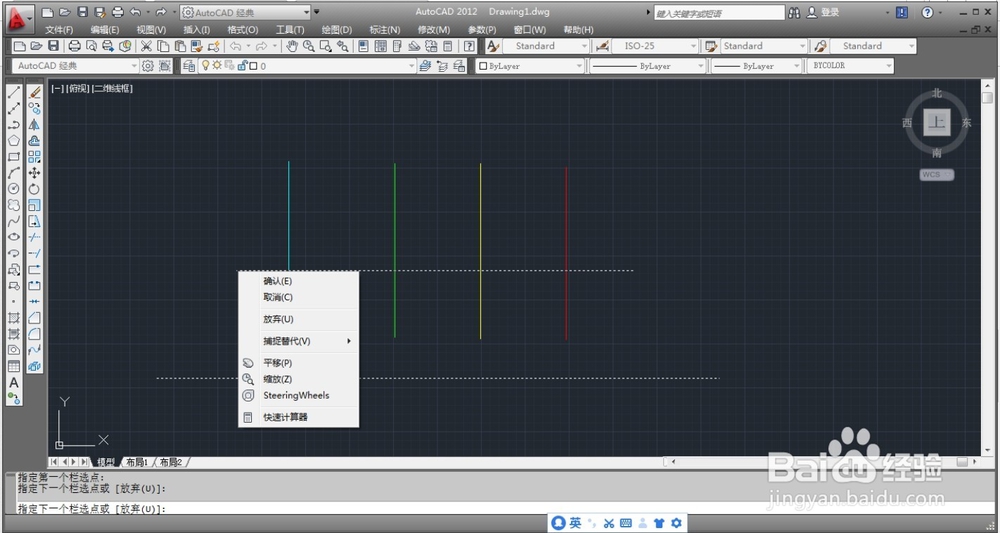Viewport: 1000px width, 533px height.
Task: Expand the 捕捉替代(V) submenu arrow
Action: coord(349,341)
